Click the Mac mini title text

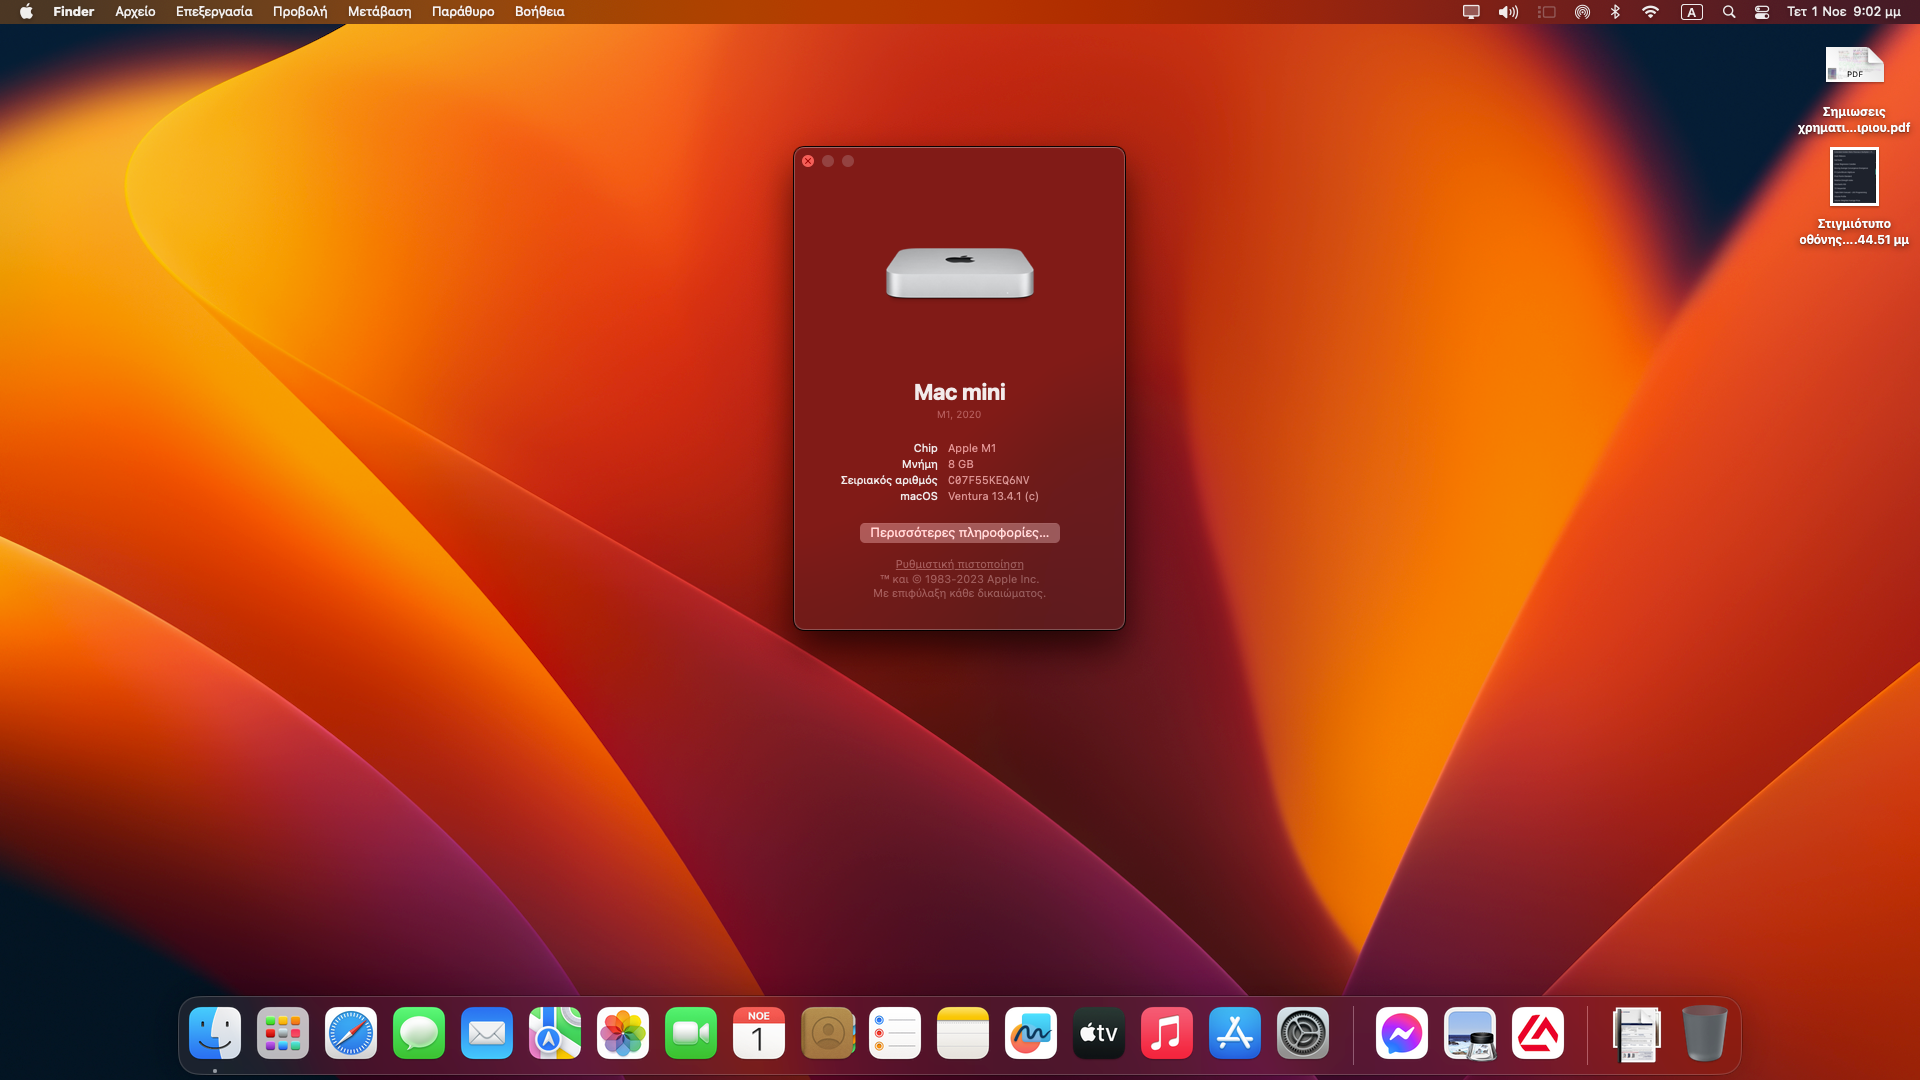coord(959,392)
